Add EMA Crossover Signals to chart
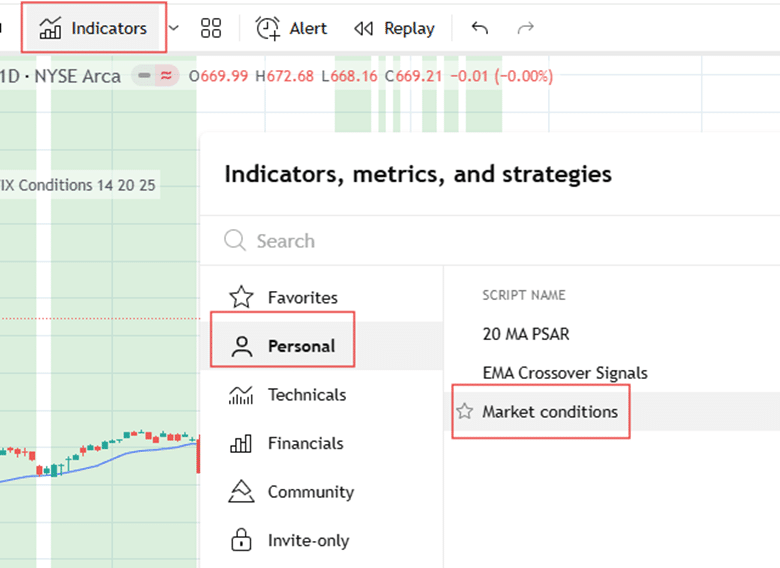This screenshot has height=568, width=780. coord(565,373)
